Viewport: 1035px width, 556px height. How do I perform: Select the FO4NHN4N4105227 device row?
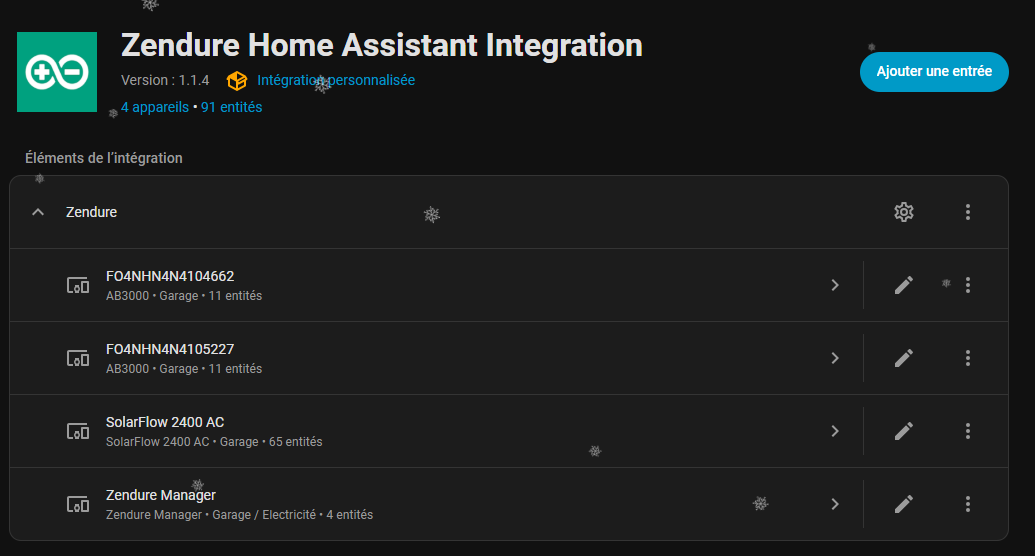(x=400, y=358)
